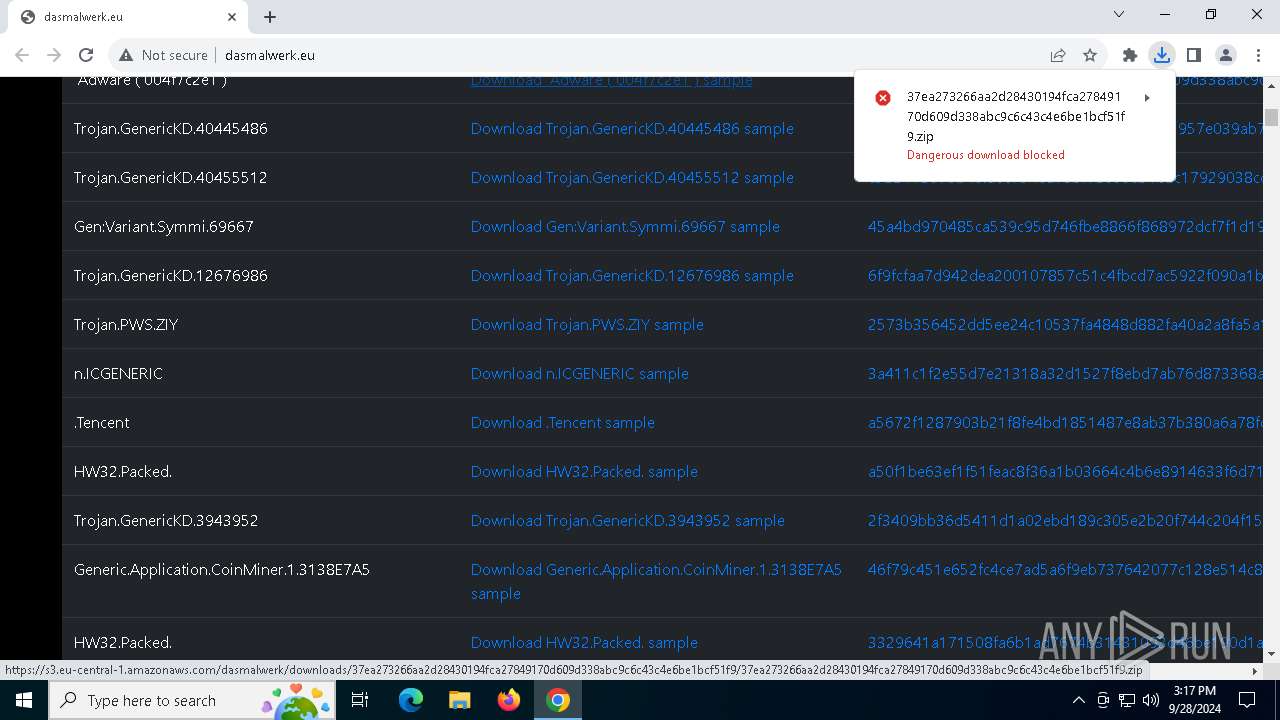Click Dangerous download blocked message

click(x=985, y=155)
